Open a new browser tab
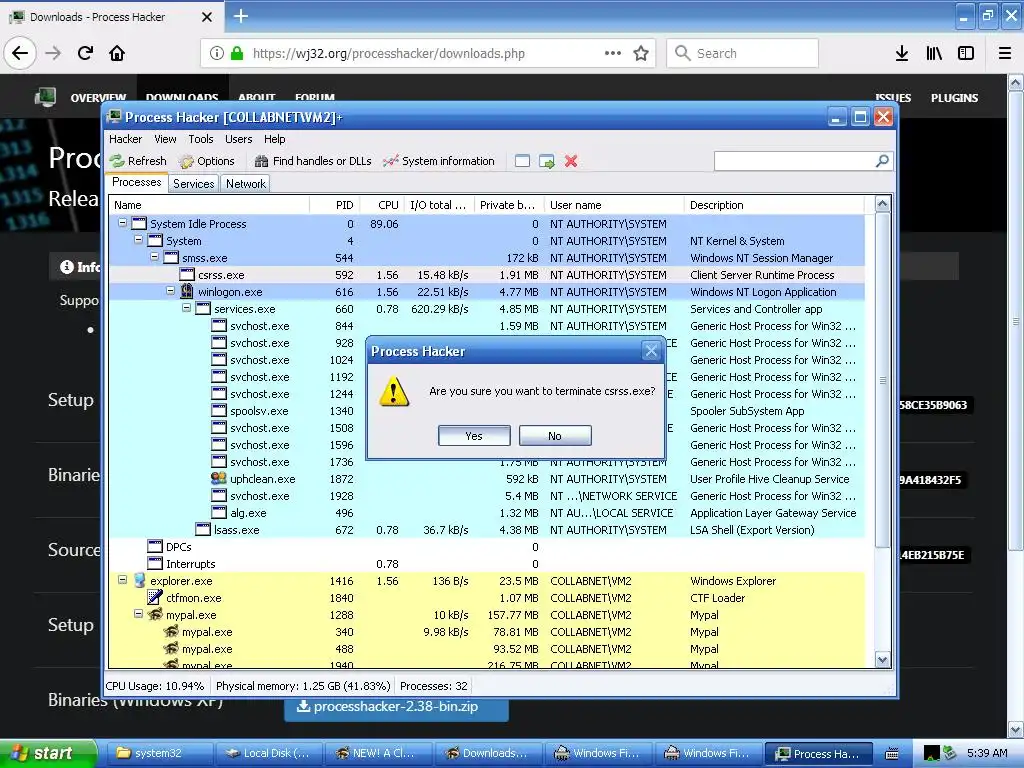The height and width of the screenshot is (768, 1024). [x=240, y=16]
